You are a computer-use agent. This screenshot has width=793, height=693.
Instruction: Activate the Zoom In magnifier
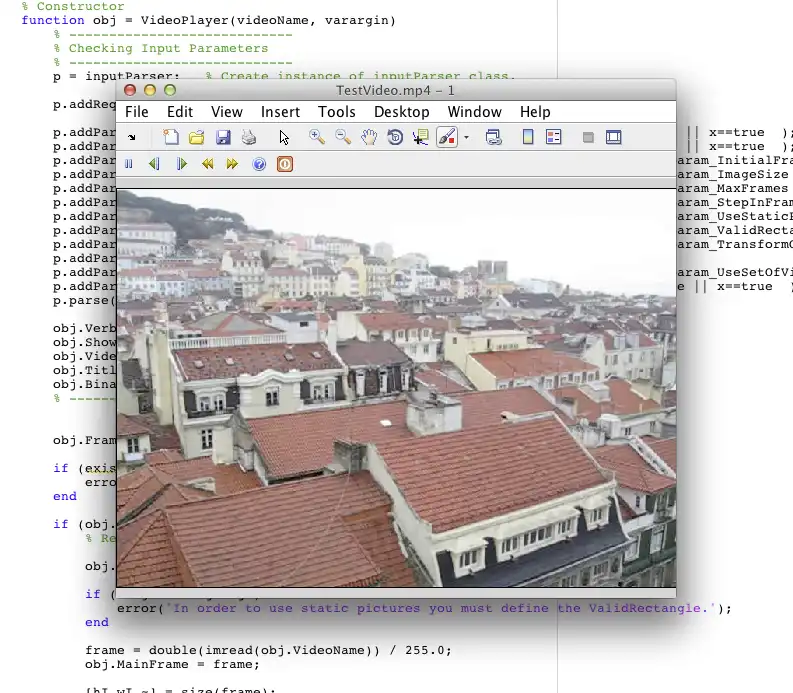click(x=317, y=137)
